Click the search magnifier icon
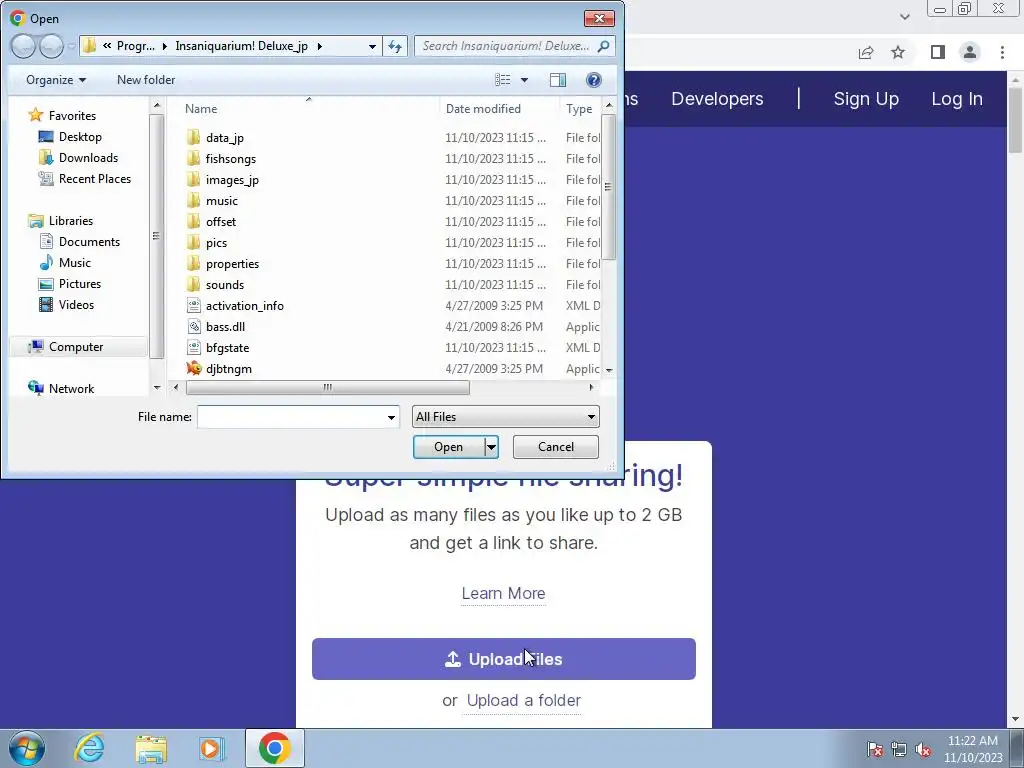Screen dimensions: 1024x768 coord(603,46)
